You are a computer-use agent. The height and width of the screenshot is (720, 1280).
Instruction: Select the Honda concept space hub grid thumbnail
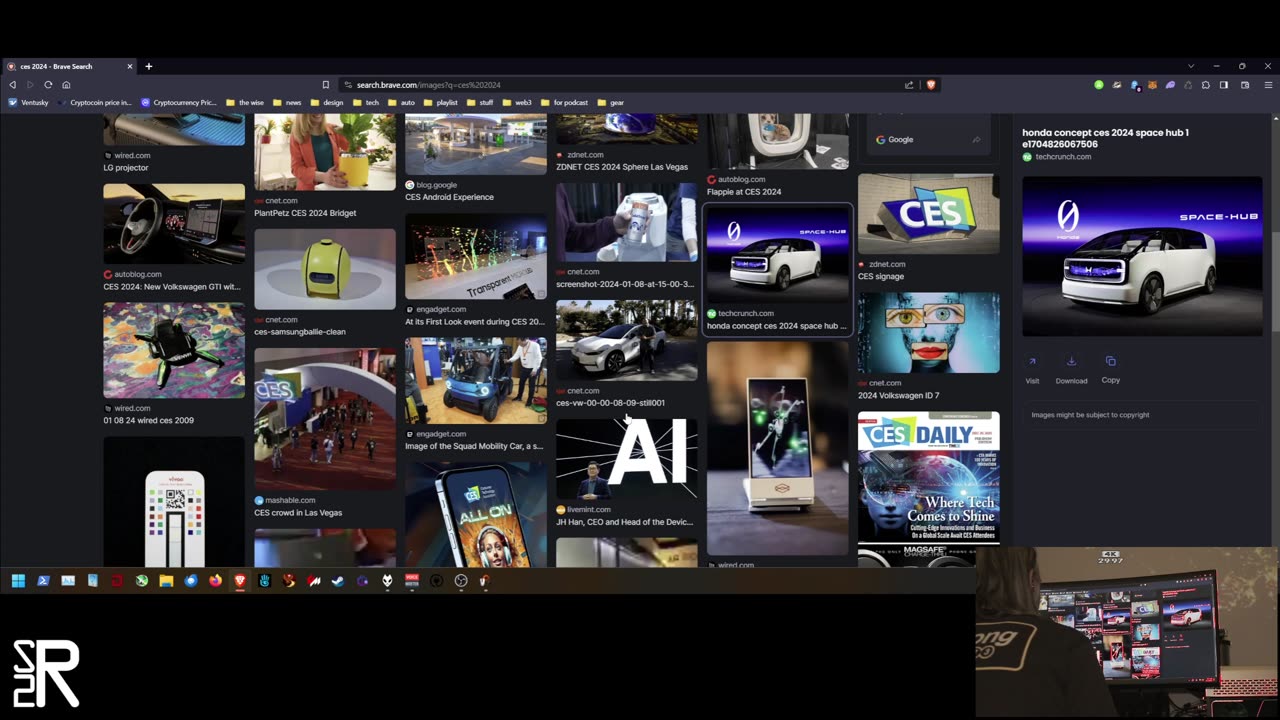(x=777, y=255)
